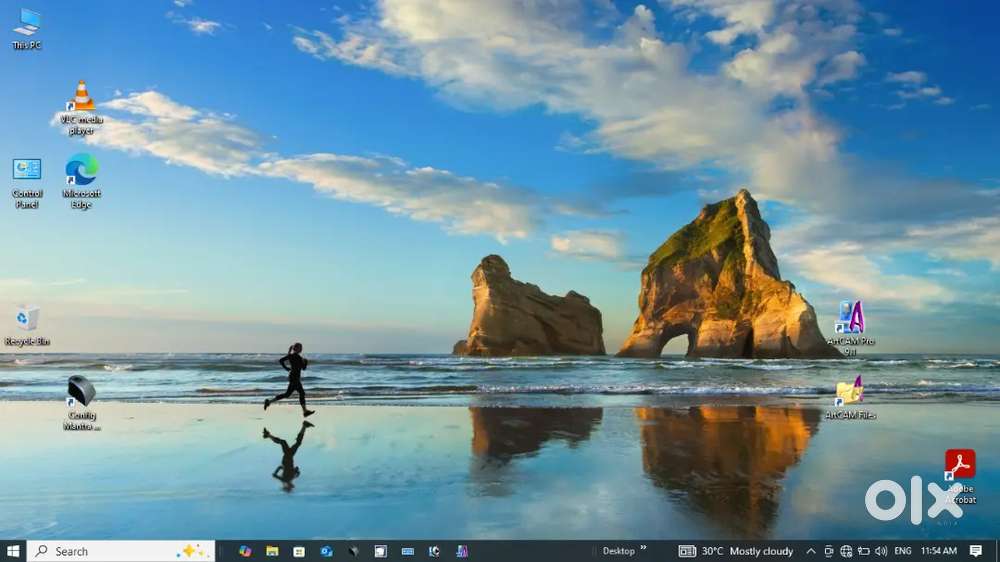Image resolution: width=1000 pixels, height=562 pixels.
Task: Expand the Desktop toolbar chevron
Action: tap(643, 548)
